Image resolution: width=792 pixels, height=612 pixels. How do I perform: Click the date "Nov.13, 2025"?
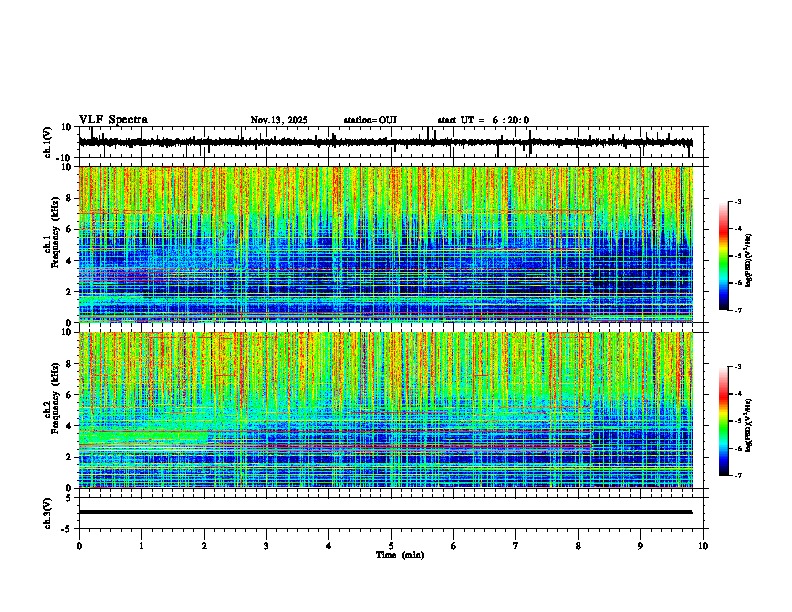[279, 120]
